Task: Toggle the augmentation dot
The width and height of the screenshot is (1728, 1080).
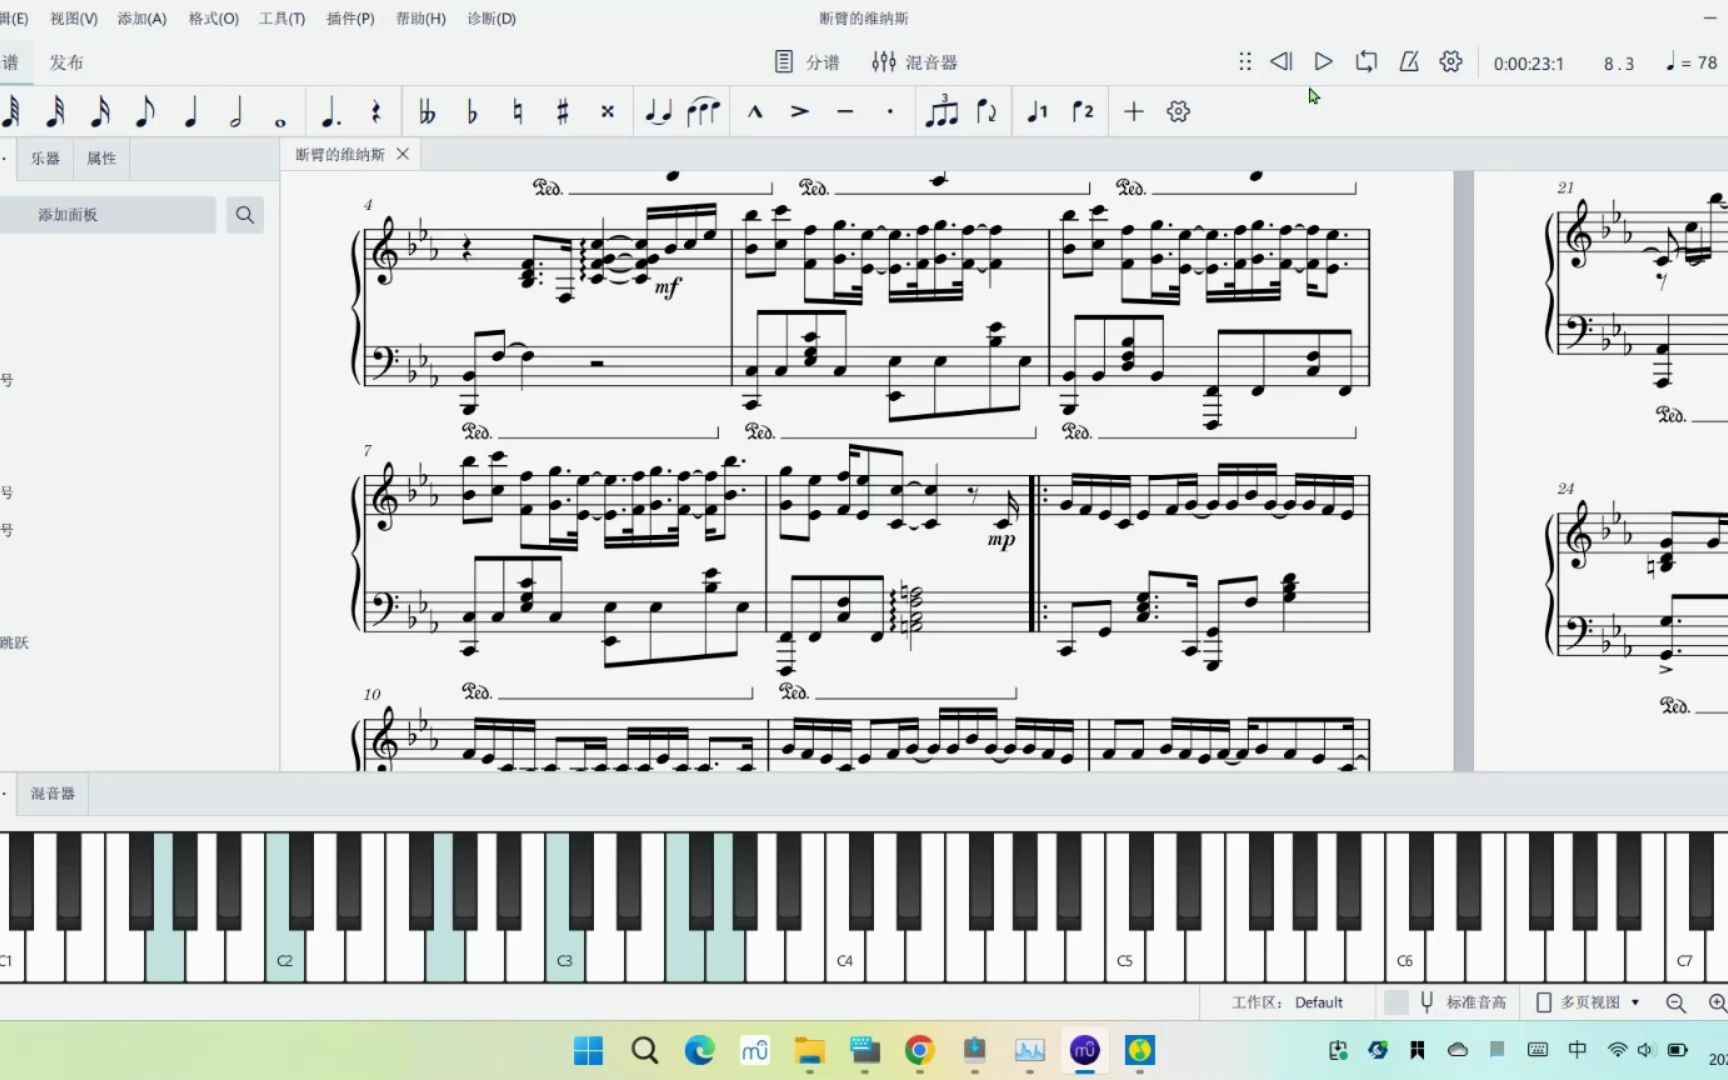Action: tap(331, 111)
